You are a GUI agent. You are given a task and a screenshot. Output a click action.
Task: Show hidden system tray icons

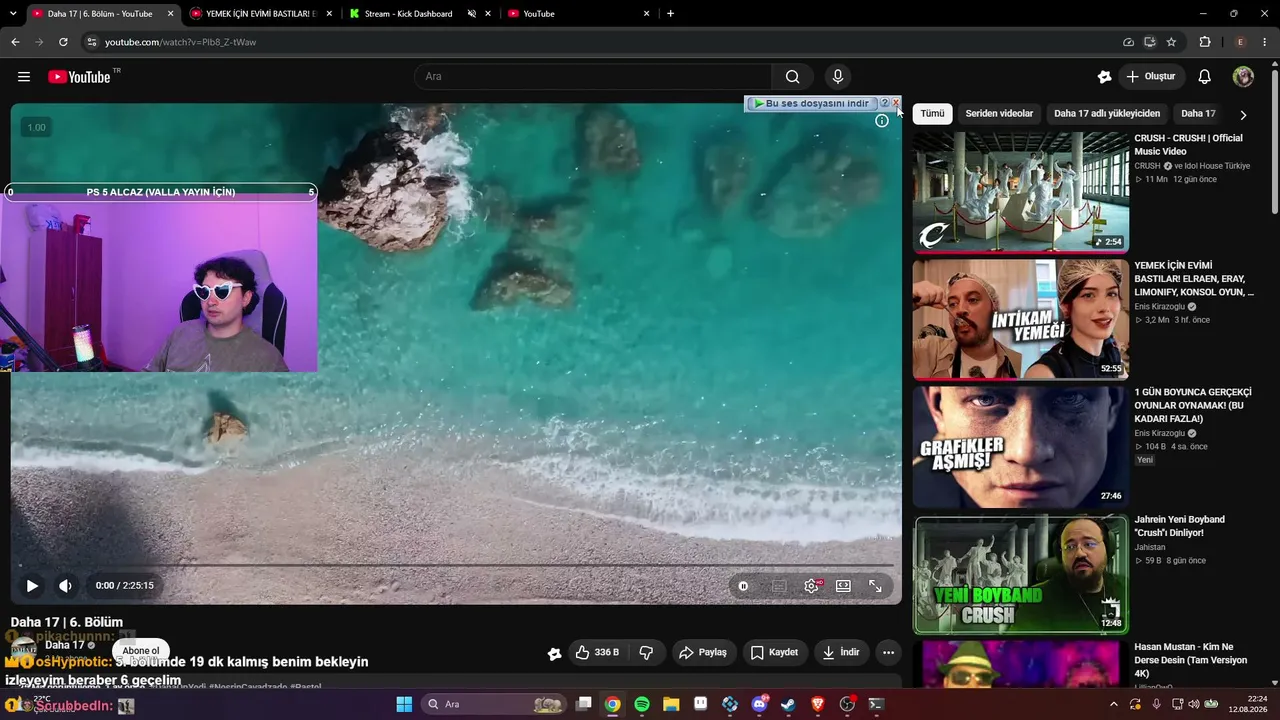1114,704
